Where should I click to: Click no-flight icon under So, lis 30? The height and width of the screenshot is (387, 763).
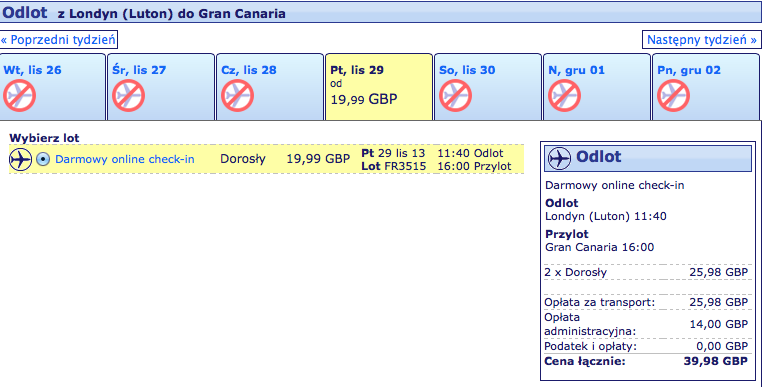(455, 96)
